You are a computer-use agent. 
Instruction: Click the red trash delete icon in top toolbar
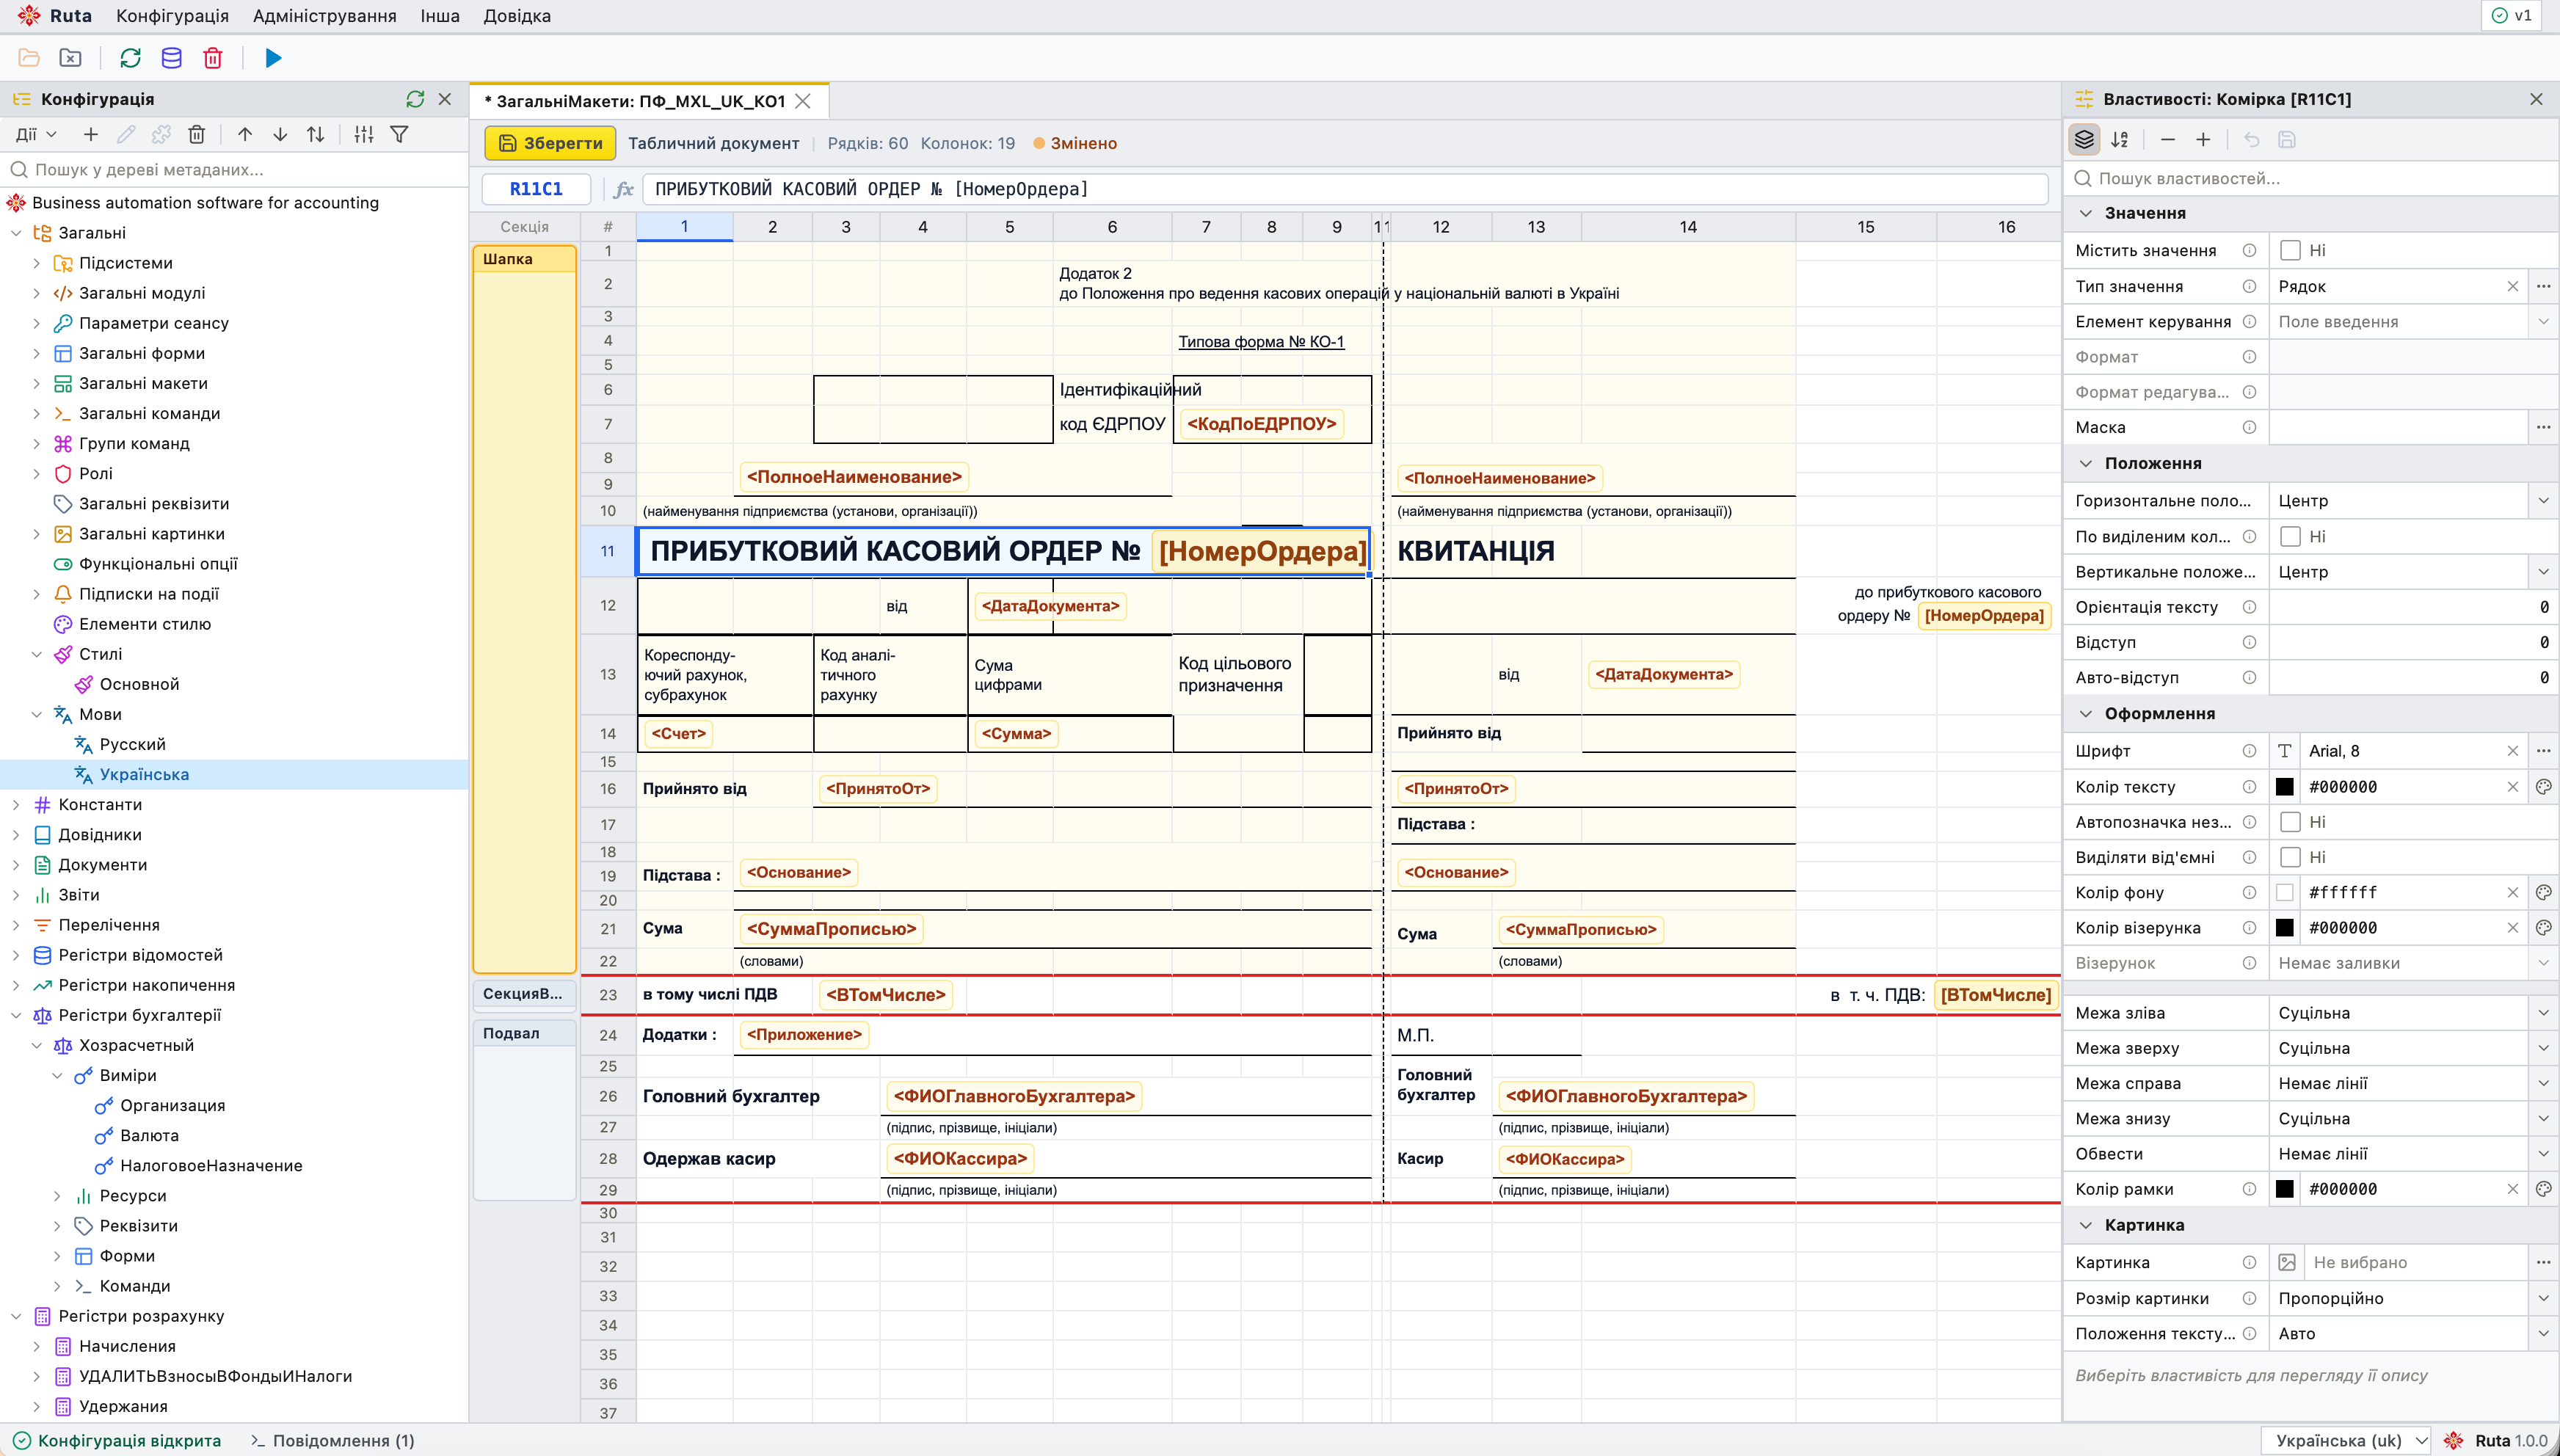click(213, 58)
